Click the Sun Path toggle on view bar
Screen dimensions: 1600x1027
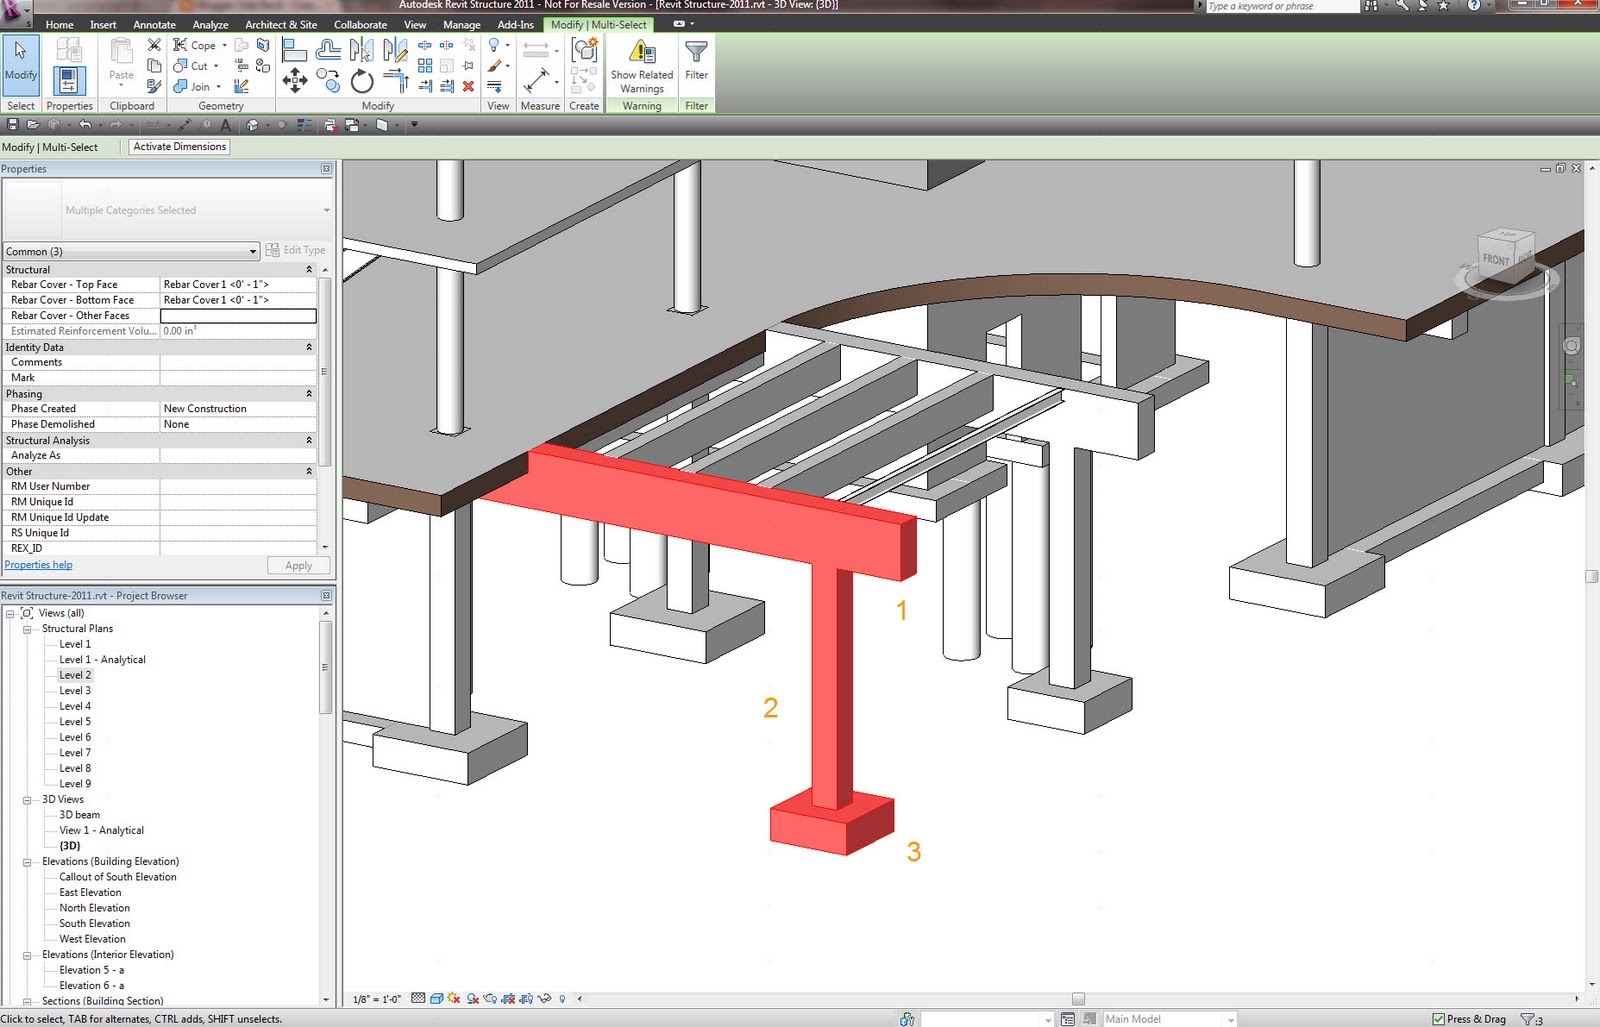coord(452,998)
